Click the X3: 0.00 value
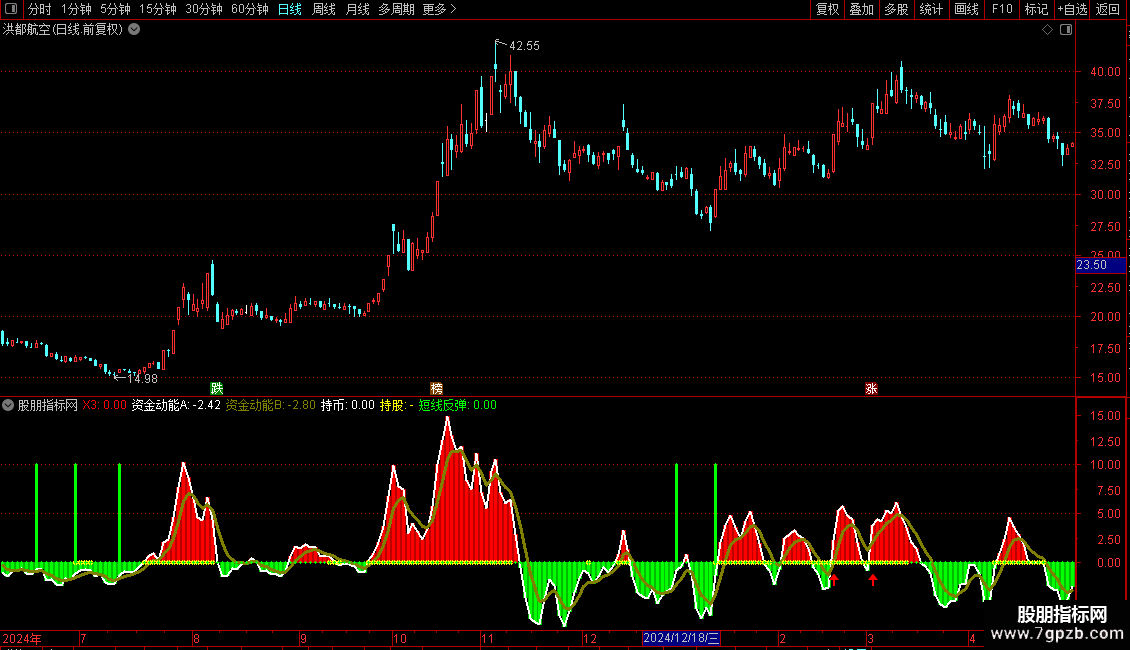 pos(104,405)
